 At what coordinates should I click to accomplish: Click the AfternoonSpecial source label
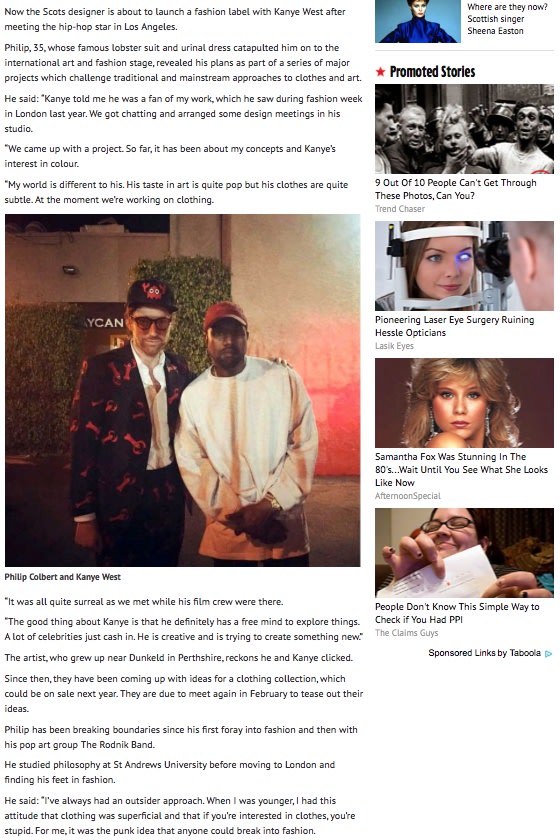pyautogui.click(x=408, y=496)
